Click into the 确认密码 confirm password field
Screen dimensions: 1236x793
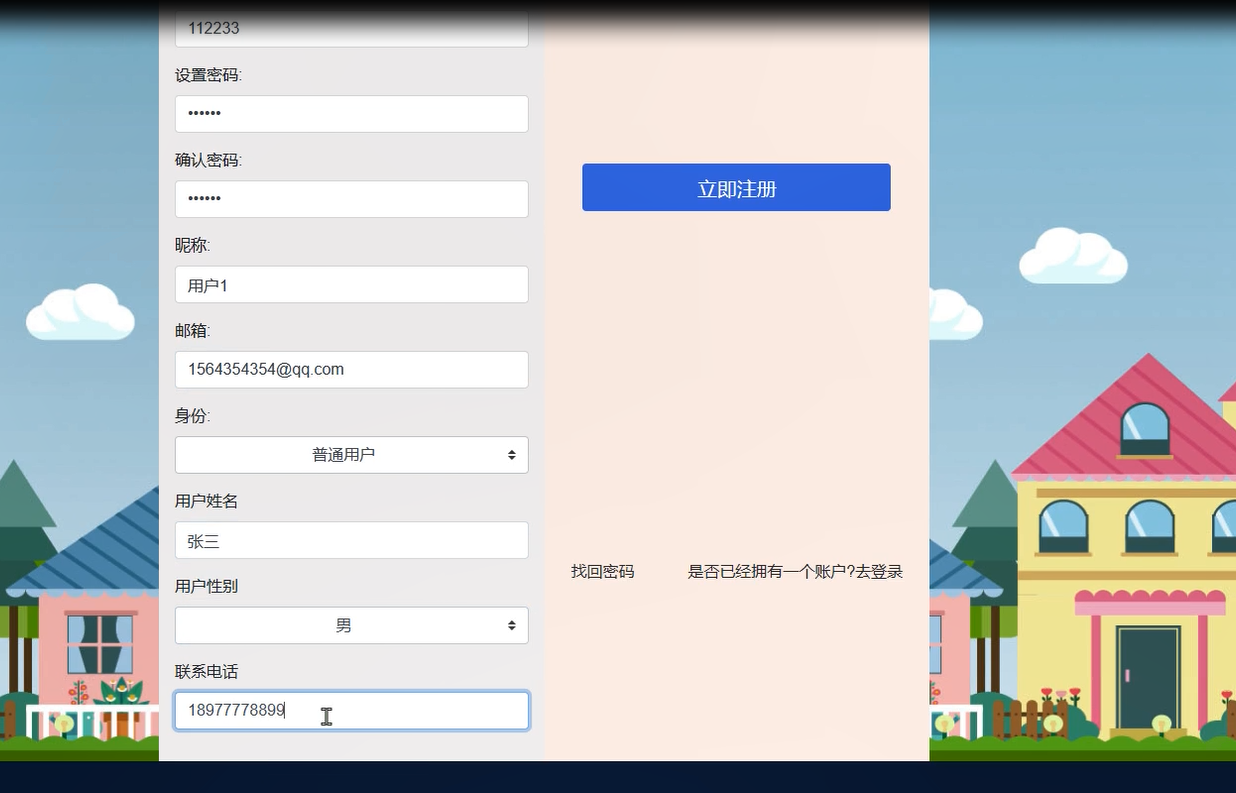point(352,199)
